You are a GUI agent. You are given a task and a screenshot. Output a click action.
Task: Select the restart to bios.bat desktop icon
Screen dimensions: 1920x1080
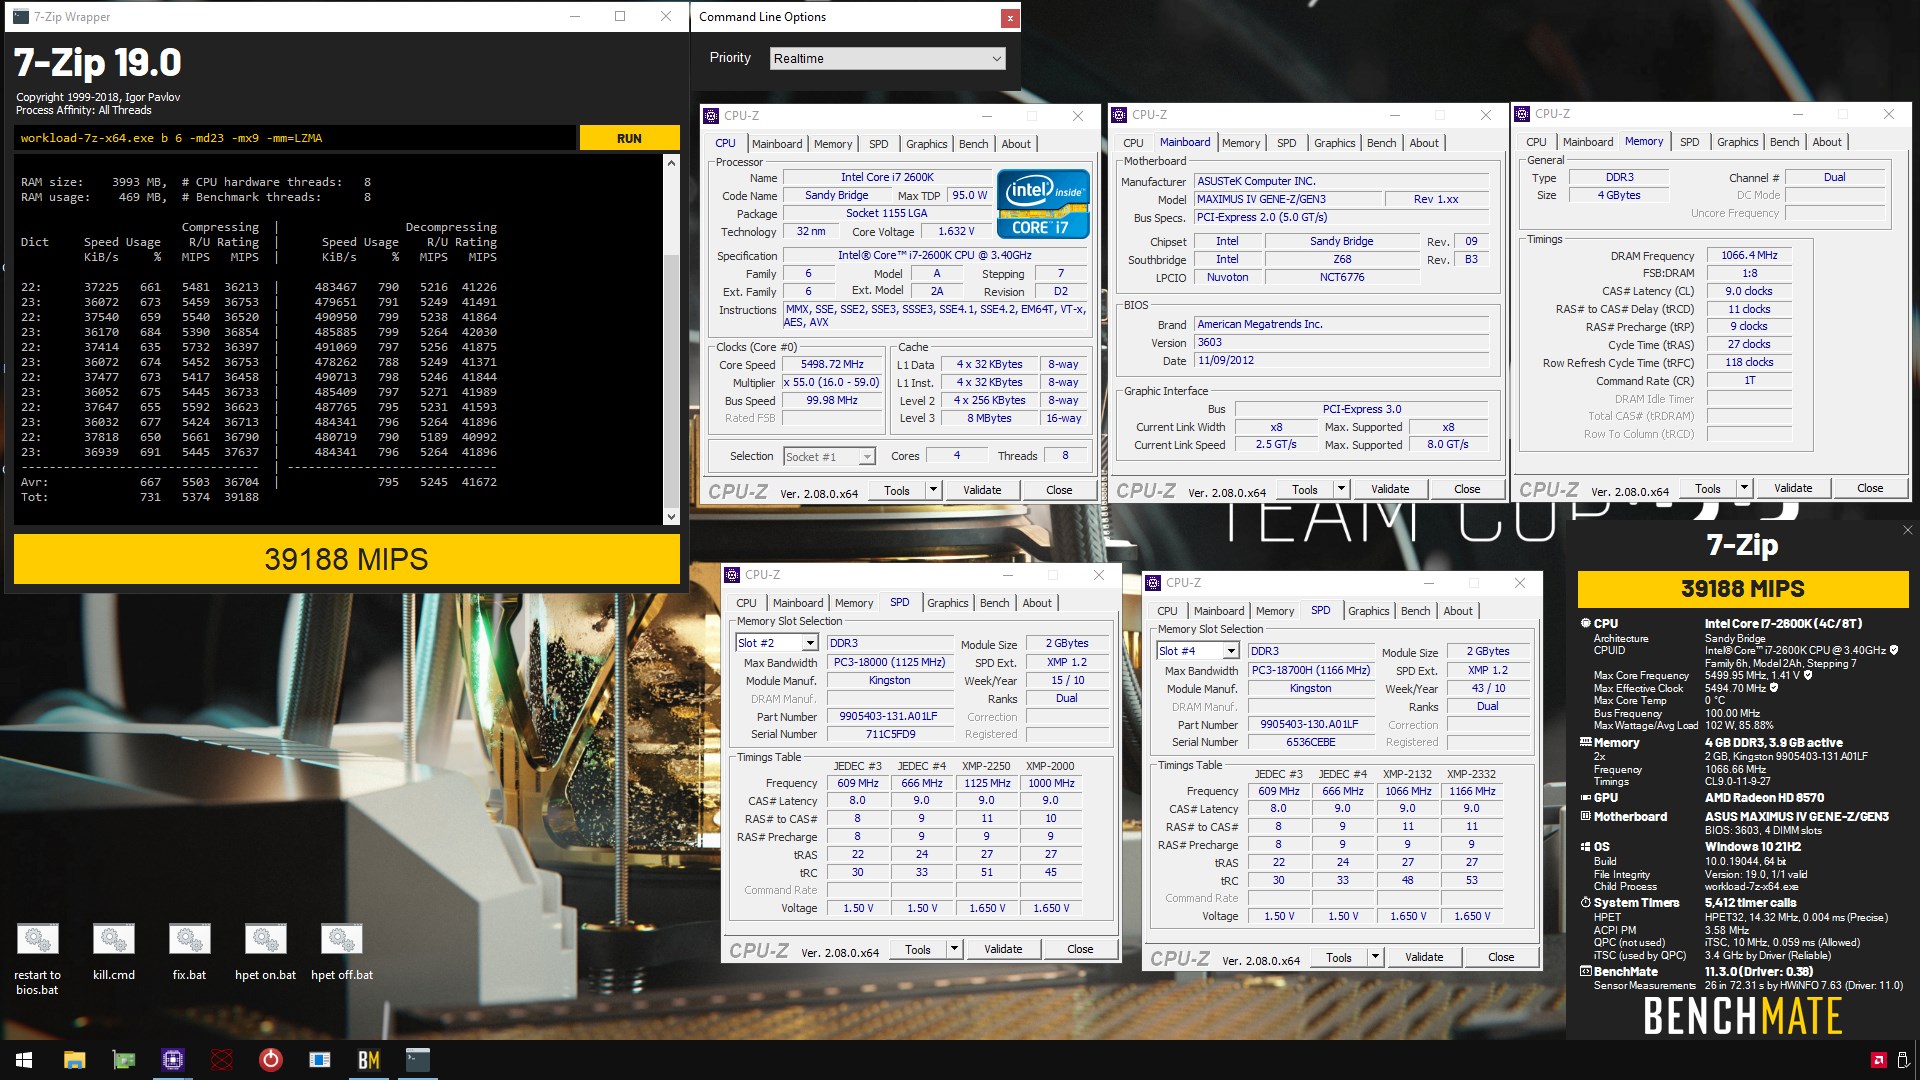point(38,958)
